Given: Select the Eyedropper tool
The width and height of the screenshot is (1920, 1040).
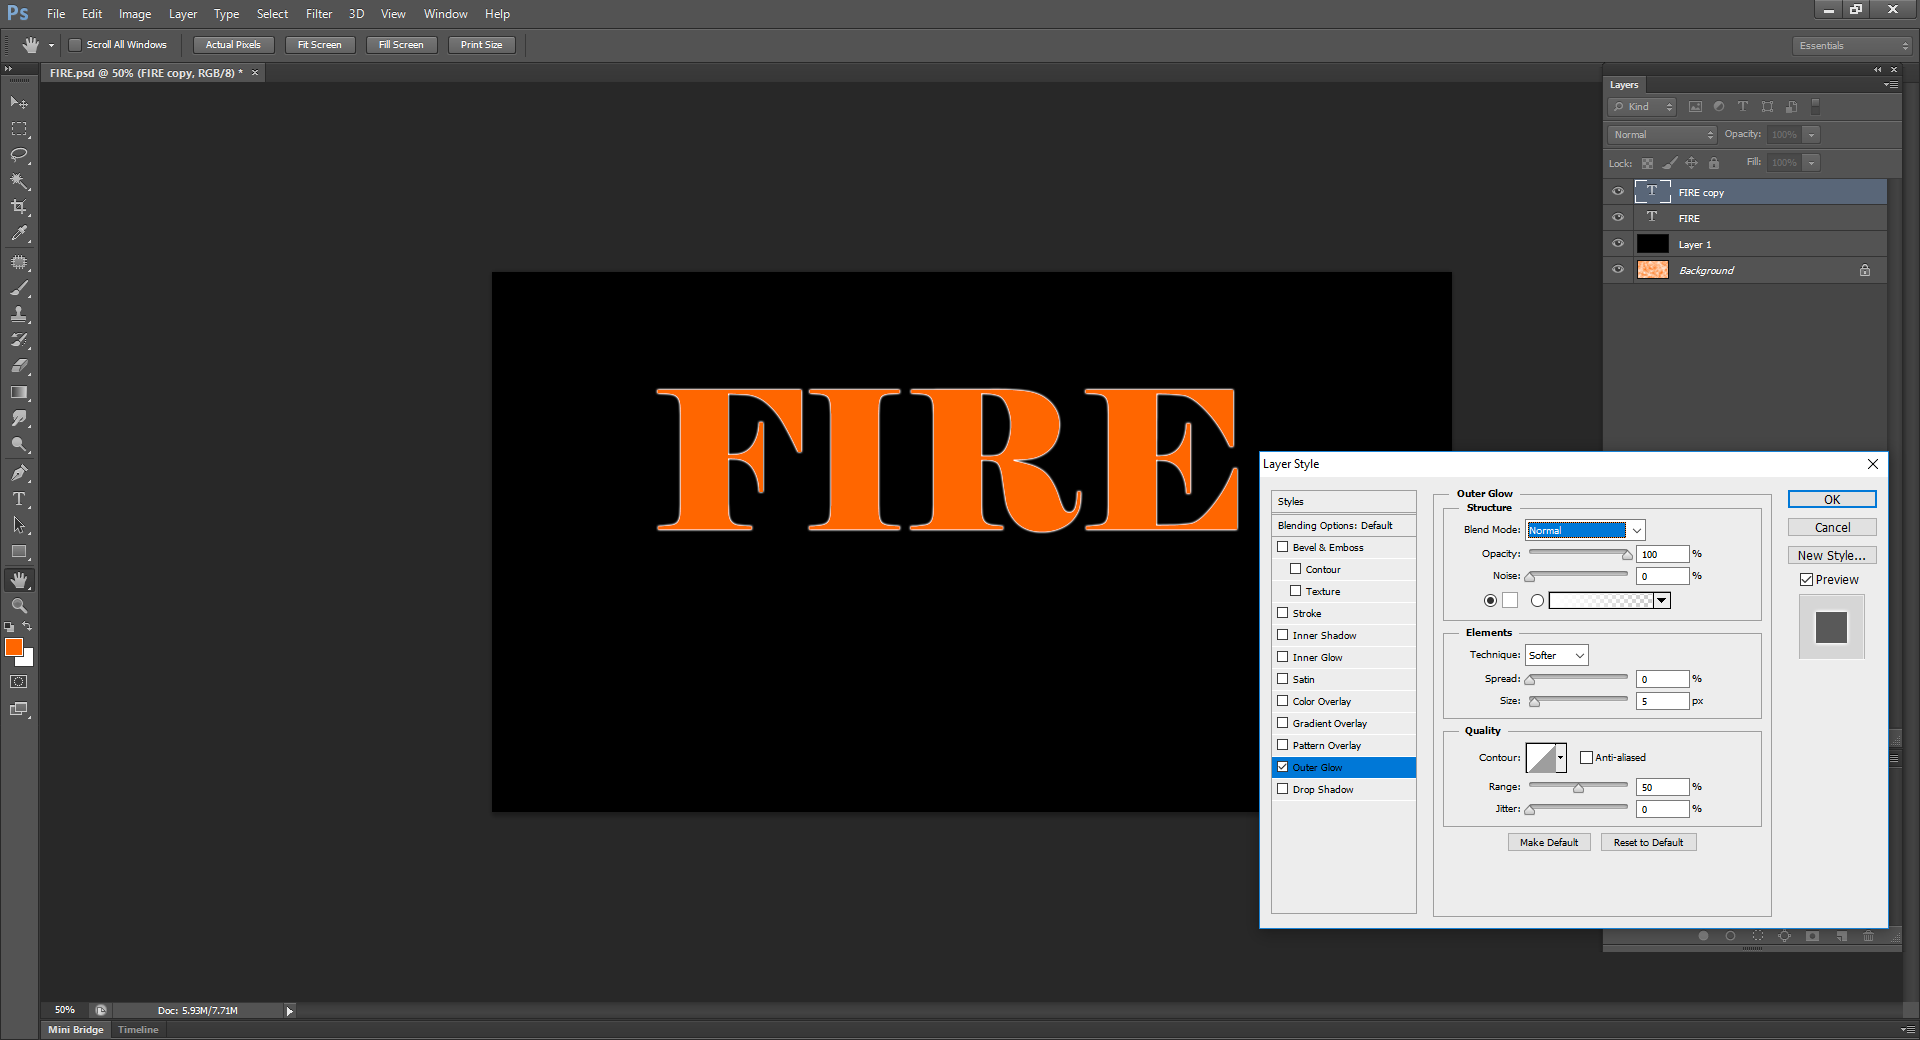Looking at the screenshot, I should pyautogui.click(x=19, y=233).
